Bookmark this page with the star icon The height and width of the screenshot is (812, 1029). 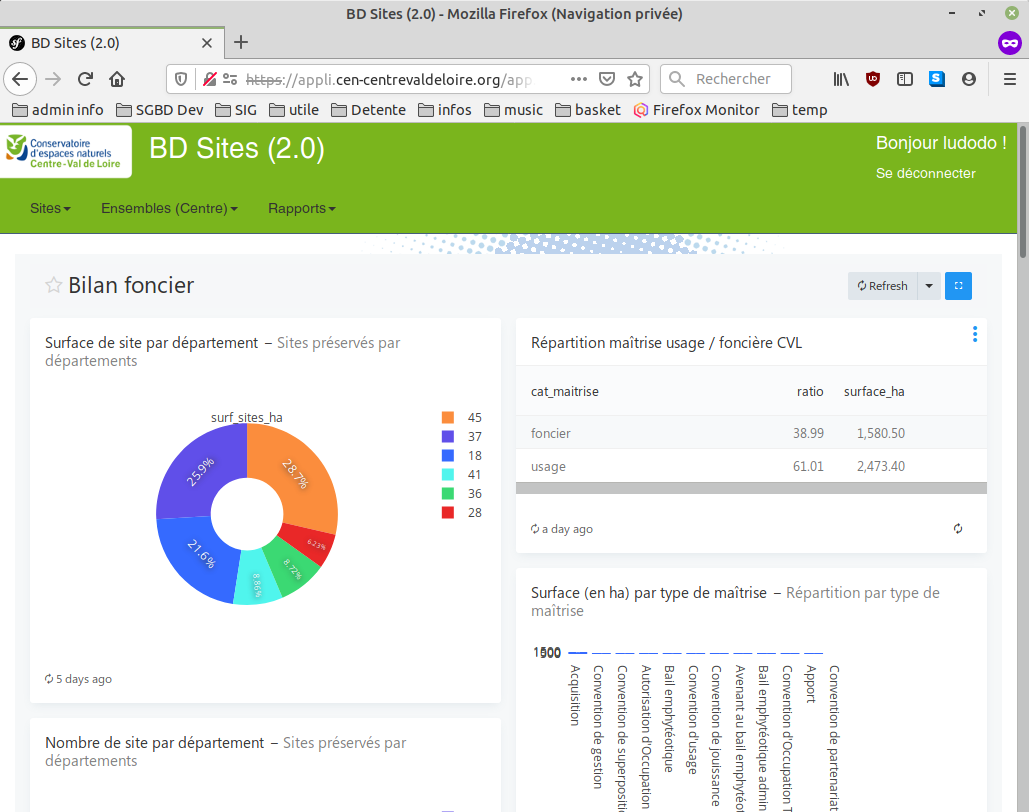(x=634, y=79)
